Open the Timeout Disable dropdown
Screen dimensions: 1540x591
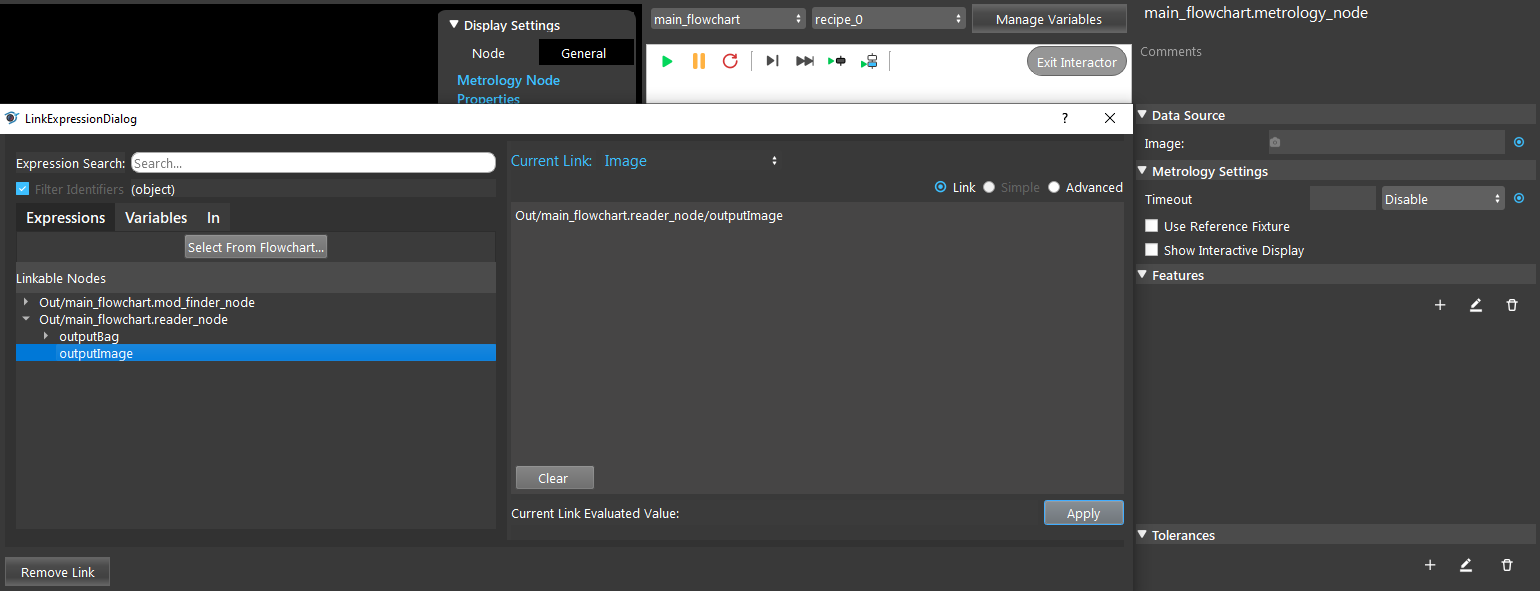(1443, 199)
